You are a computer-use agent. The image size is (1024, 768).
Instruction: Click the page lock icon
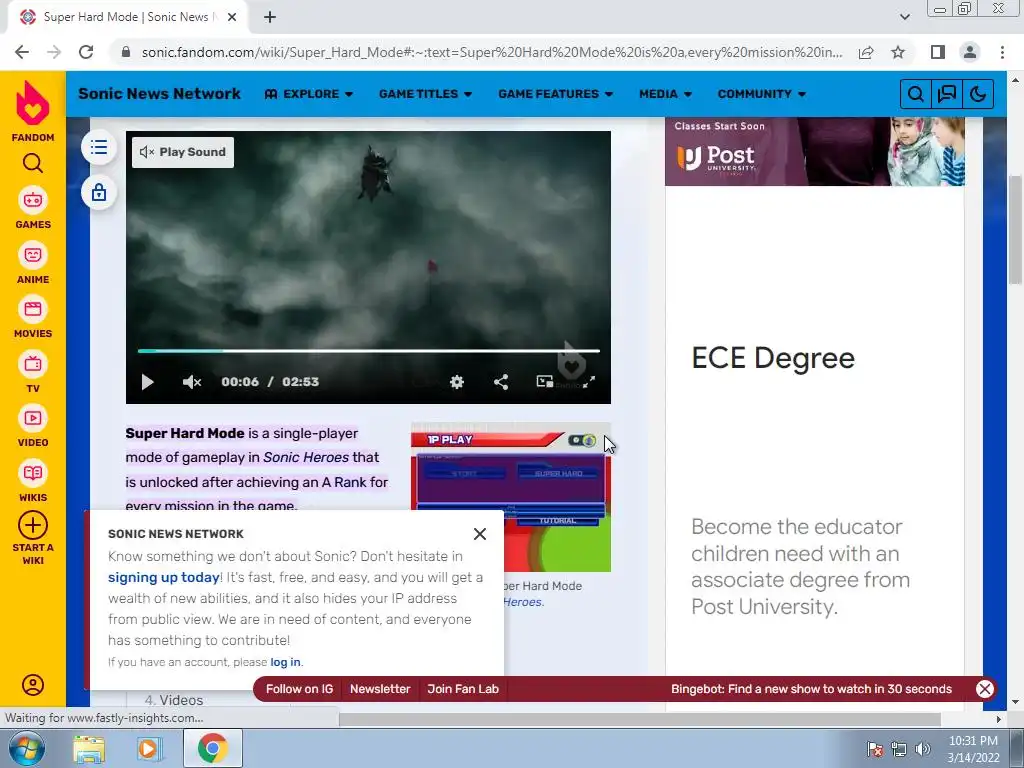pyautogui.click(x=99, y=193)
